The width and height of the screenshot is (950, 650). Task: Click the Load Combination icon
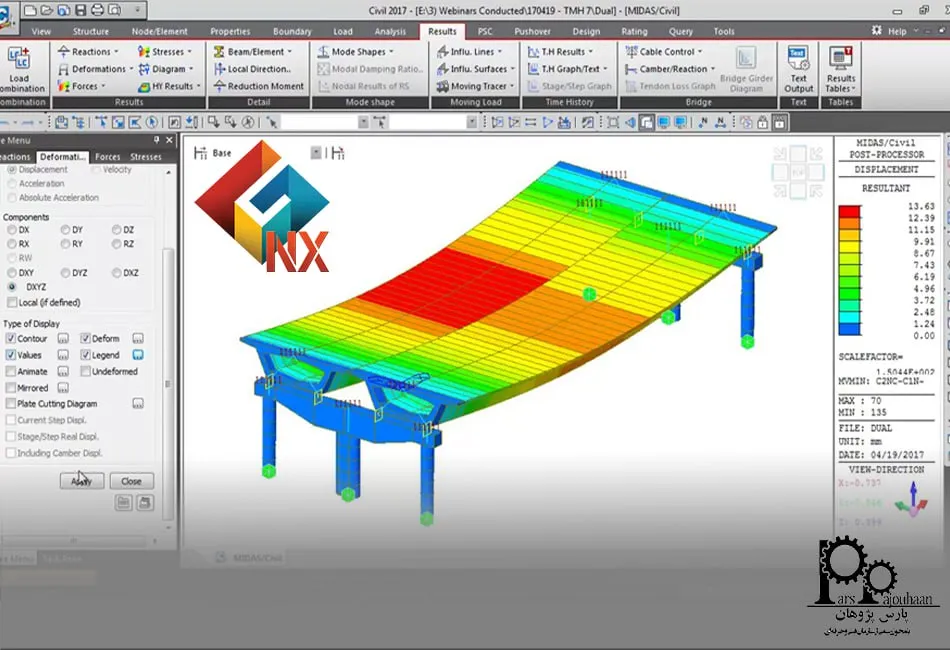click(19, 65)
